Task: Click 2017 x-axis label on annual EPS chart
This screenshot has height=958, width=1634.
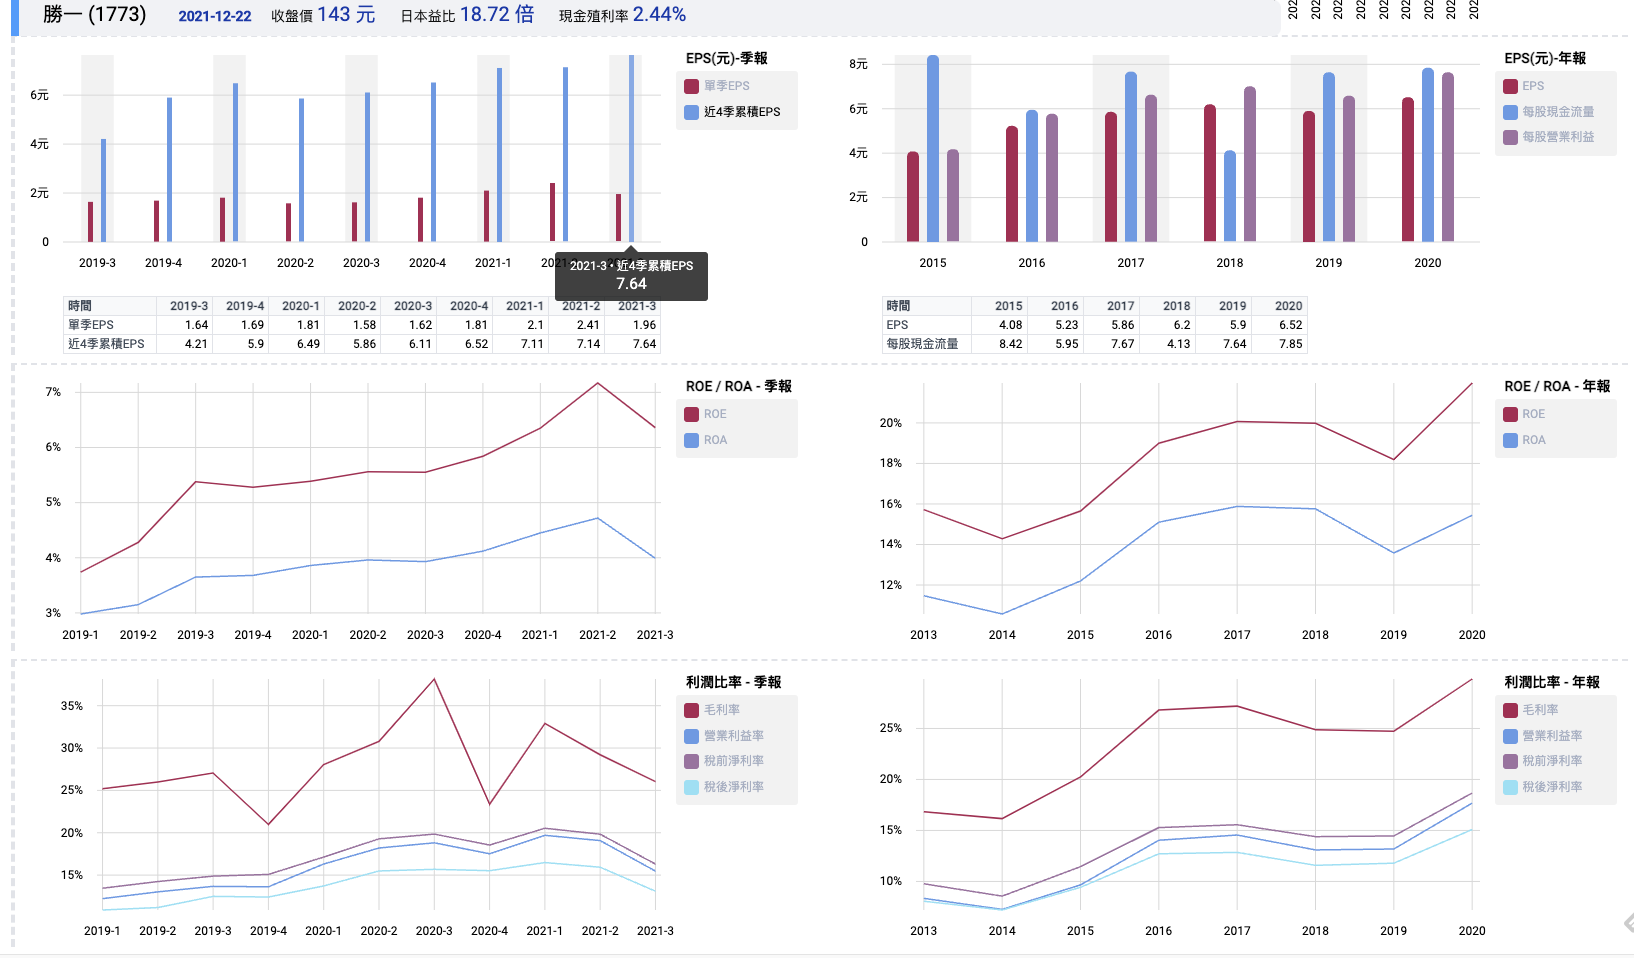Action: click(x=1131, y=263)
